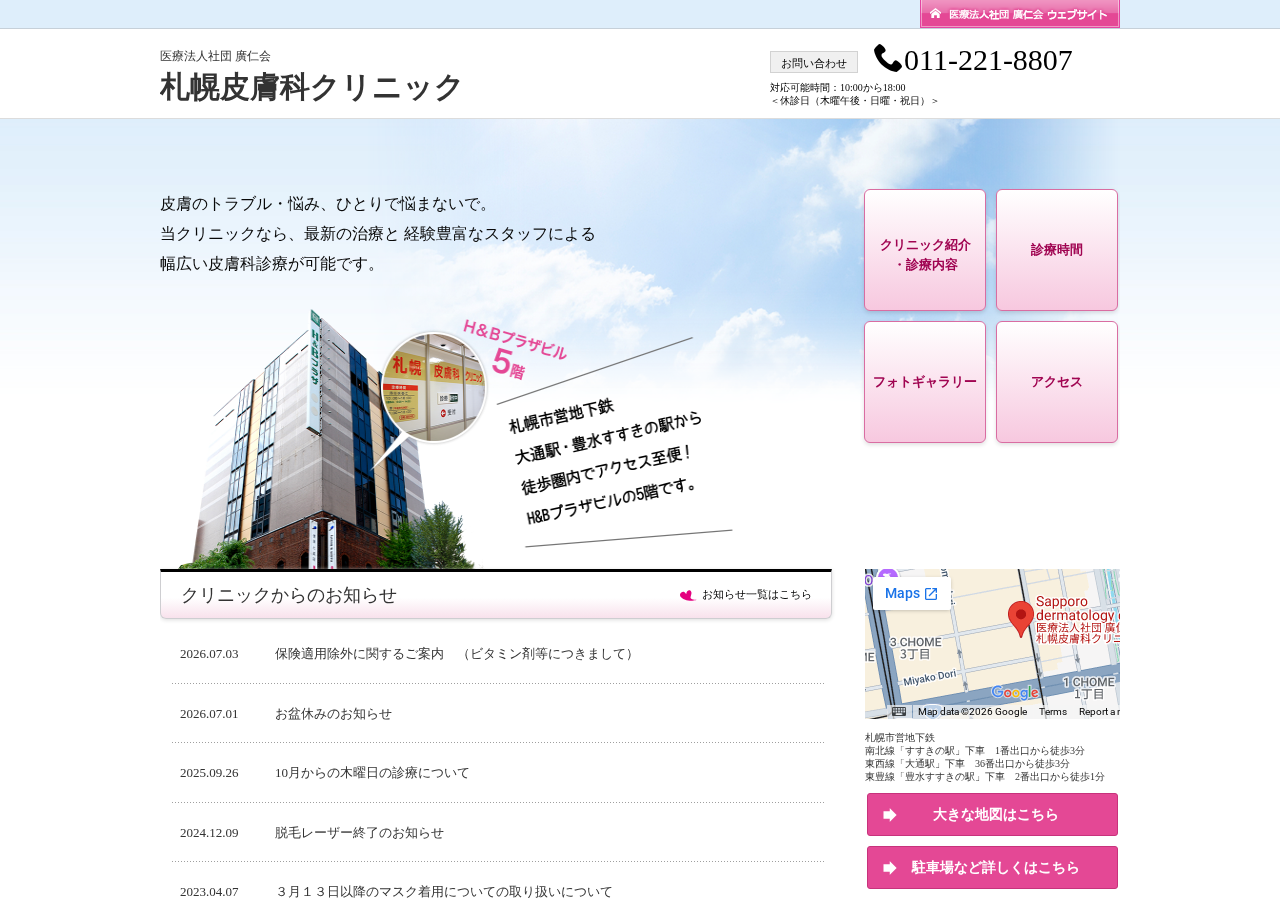Open お盆休みのお知らせ news item

click(x=333, y=714)
